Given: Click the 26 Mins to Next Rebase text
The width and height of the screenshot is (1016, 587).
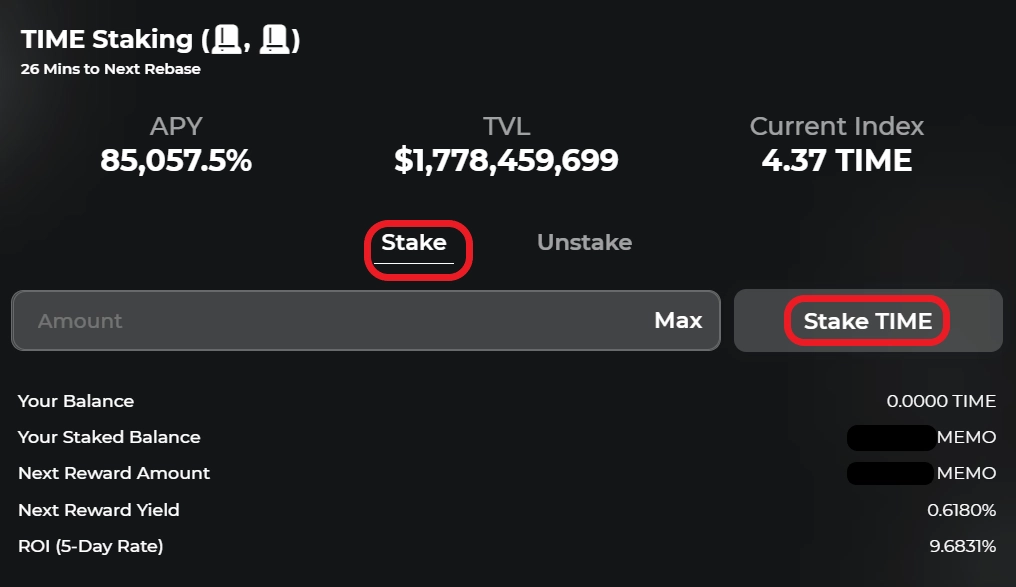Looking at the screenshot, I should coord(111,70).
